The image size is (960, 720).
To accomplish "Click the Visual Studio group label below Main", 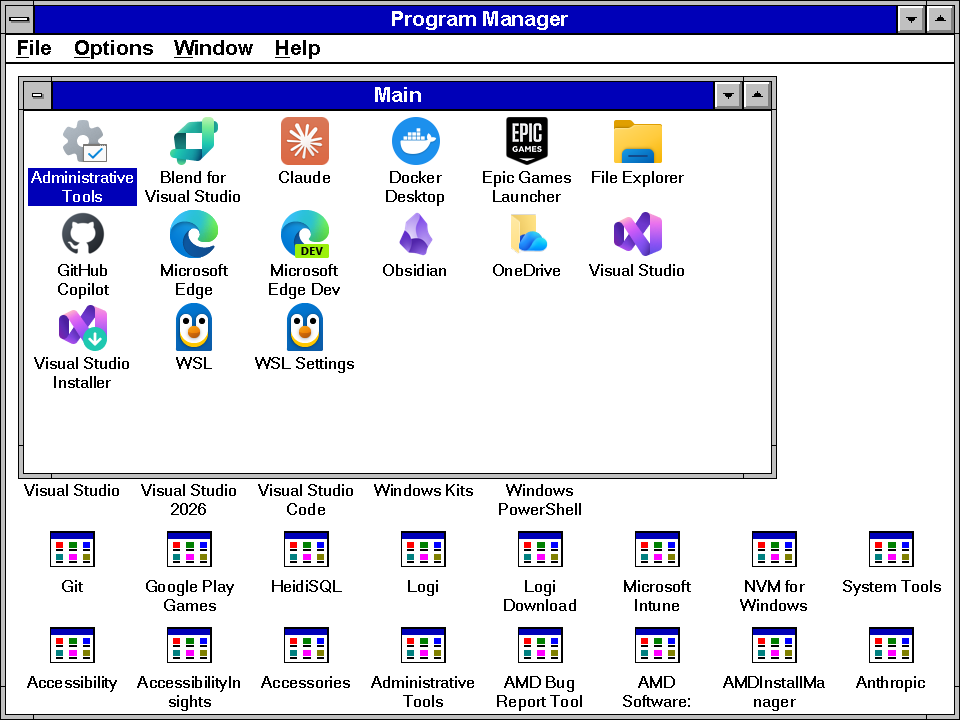I will point(72,490).
